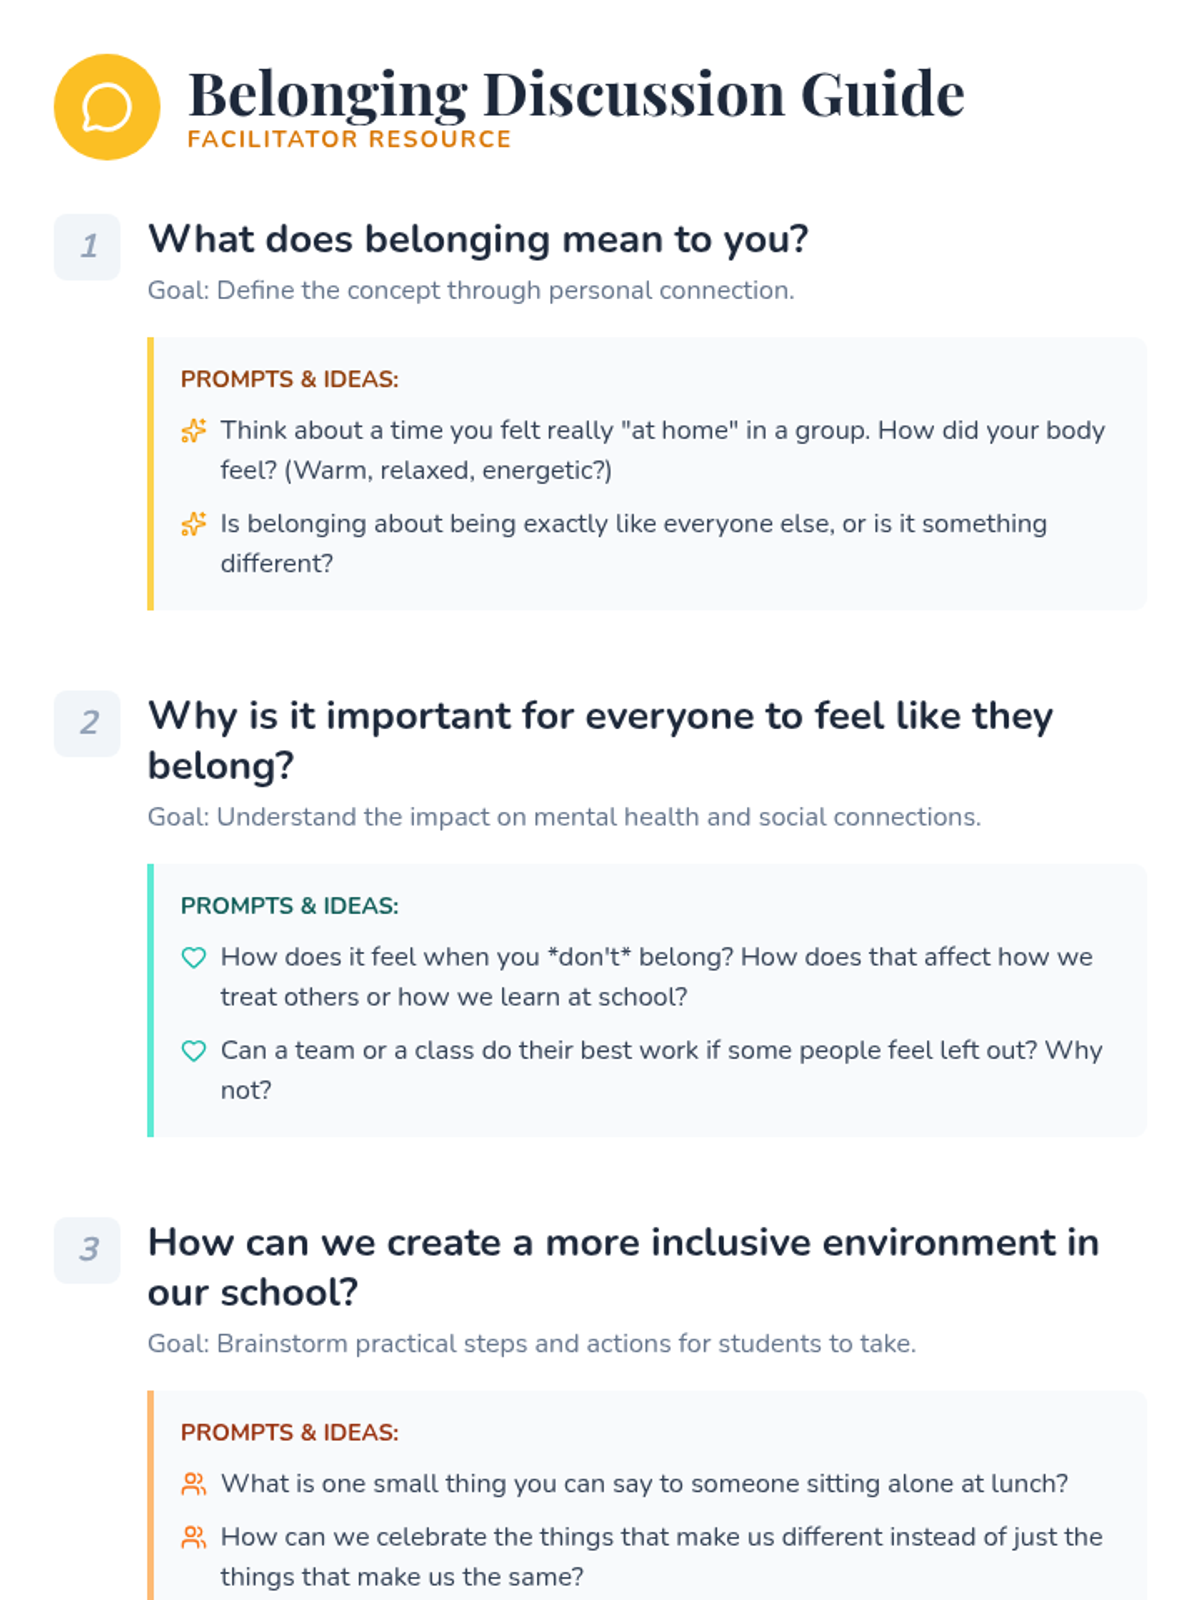Click the teal "PROMPTS & IDEAS:" label
Screen dimensions: 1200x1600
click(x=290, y=906)
